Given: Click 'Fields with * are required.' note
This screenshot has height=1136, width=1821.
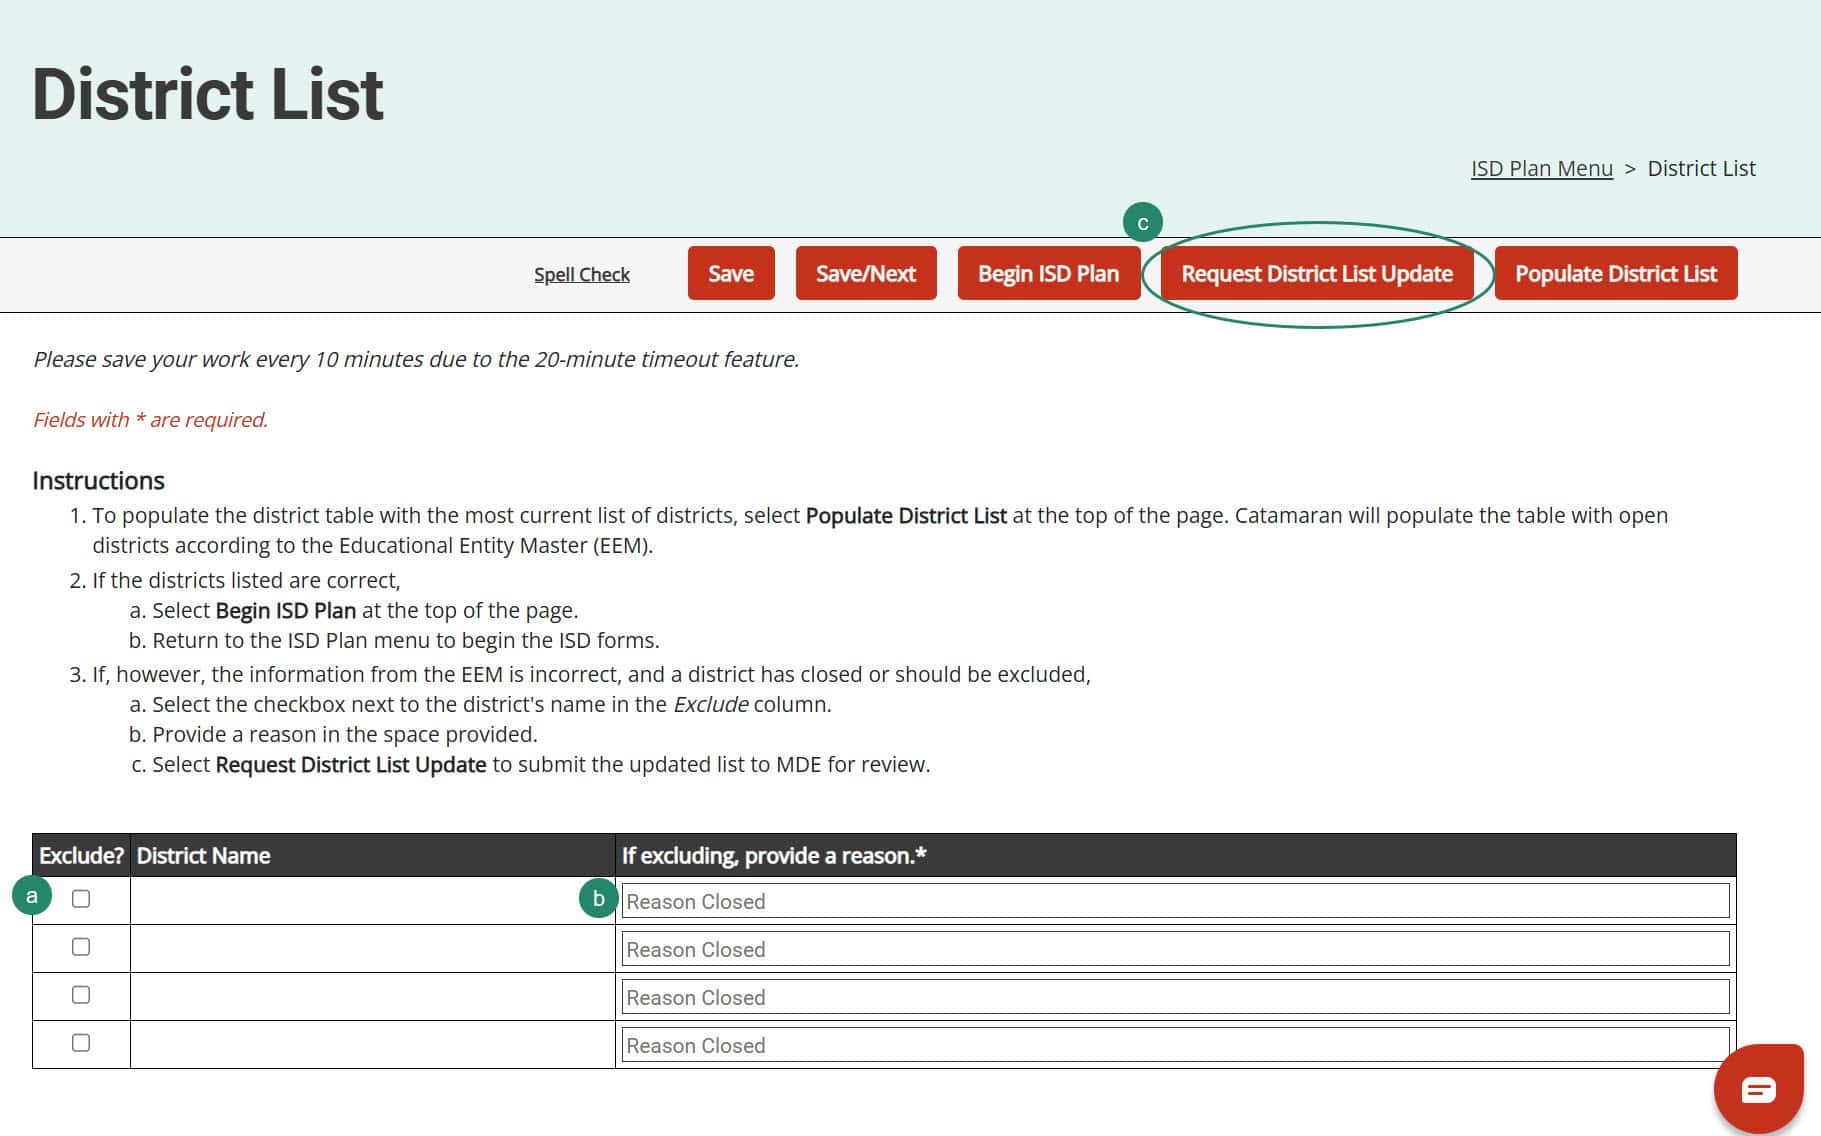Looking at the screenshot, I should tap(151, 419).
